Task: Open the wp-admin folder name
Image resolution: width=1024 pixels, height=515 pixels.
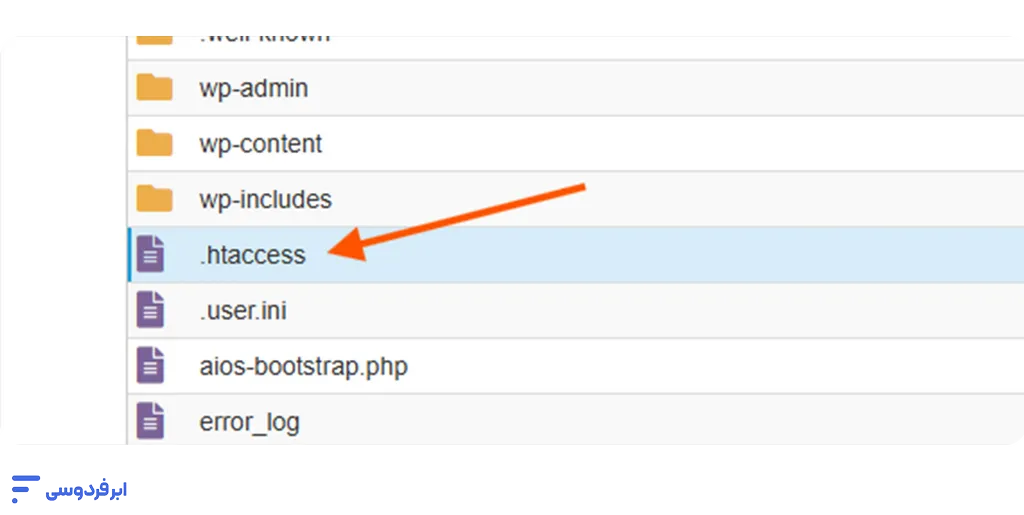Action: 253,88
